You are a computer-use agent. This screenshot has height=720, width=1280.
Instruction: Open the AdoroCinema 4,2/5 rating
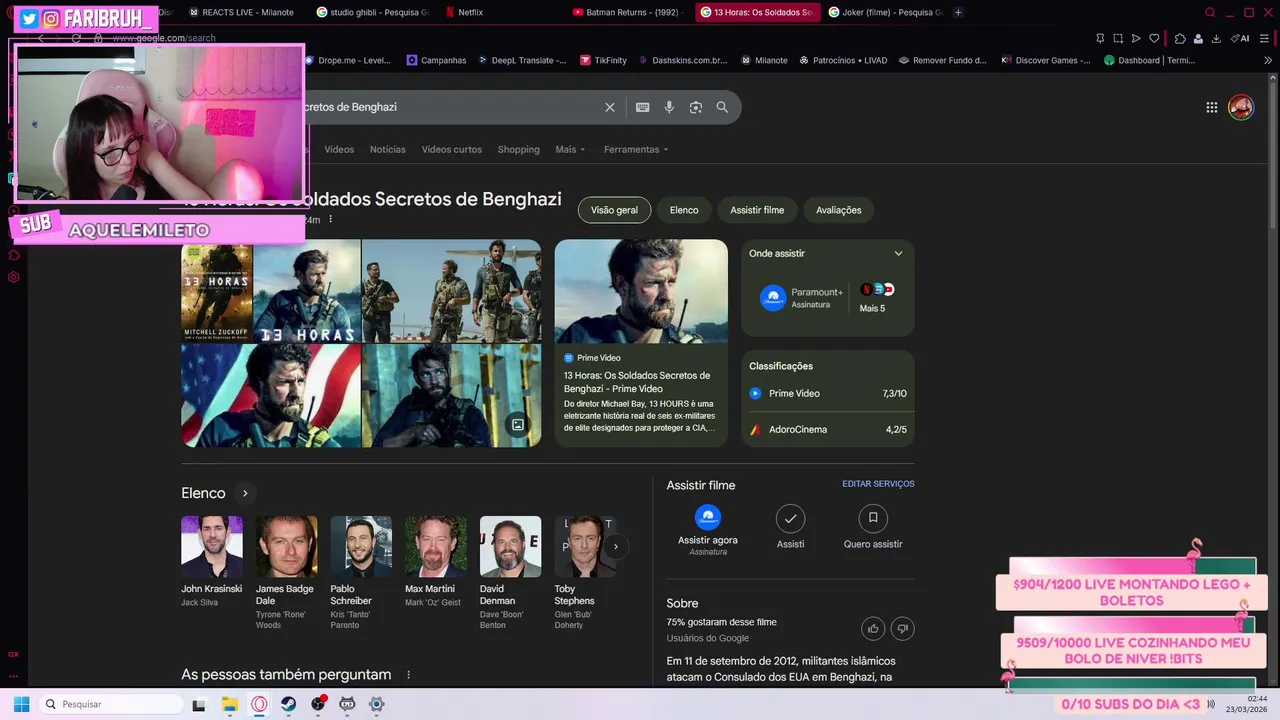click(x=828, y=429)
